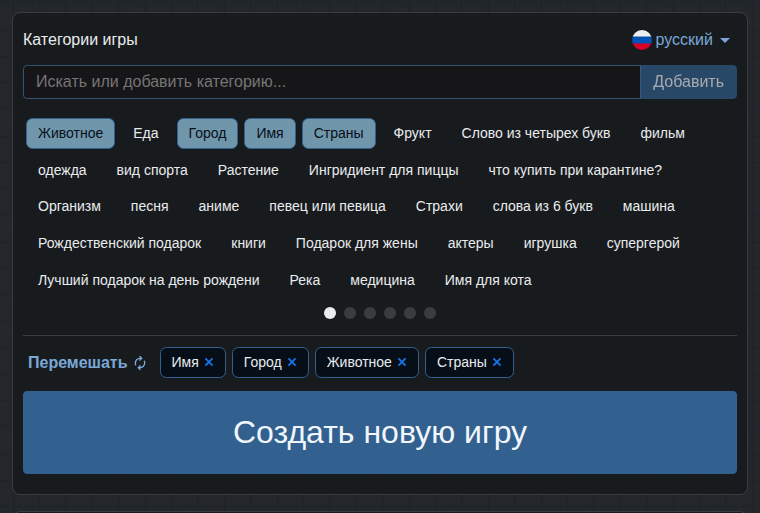Select Имя для кота category
760x513 pixels.
[488, 280]
